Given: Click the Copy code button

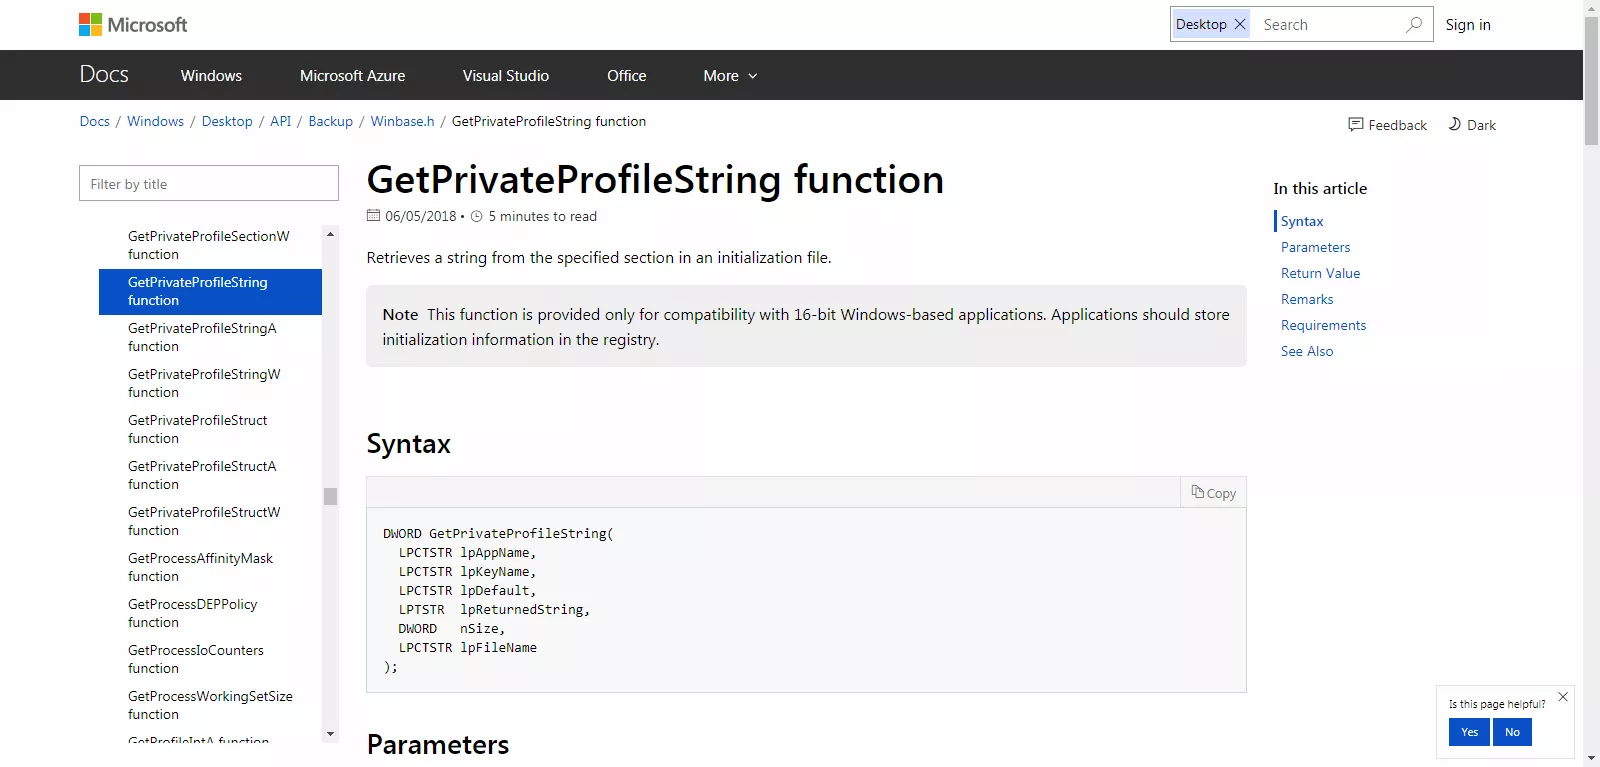Looking at the screenshot, I should point(1214,493).
